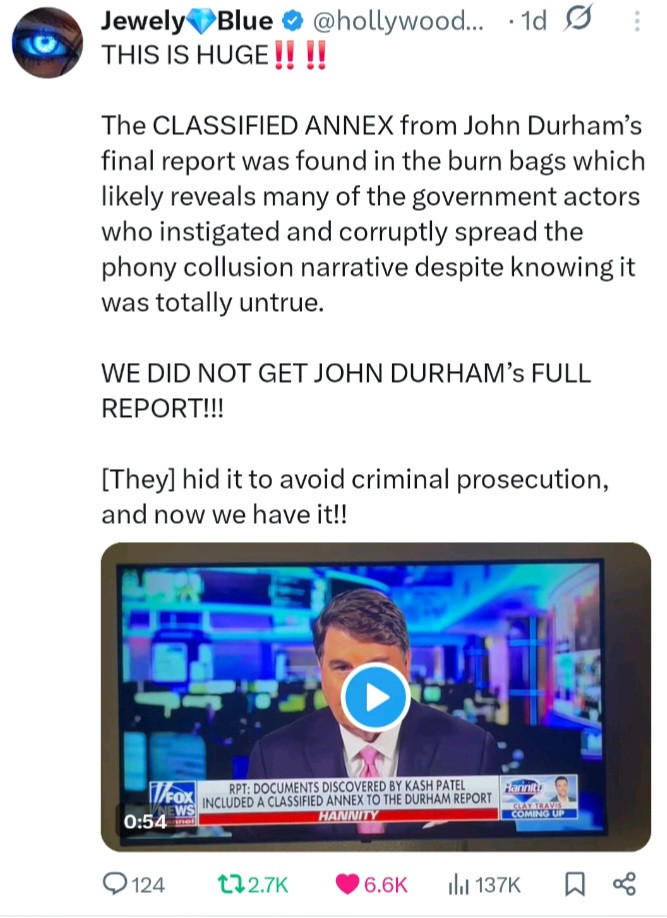Toggle the pink heart like icon

pos(347,884)
